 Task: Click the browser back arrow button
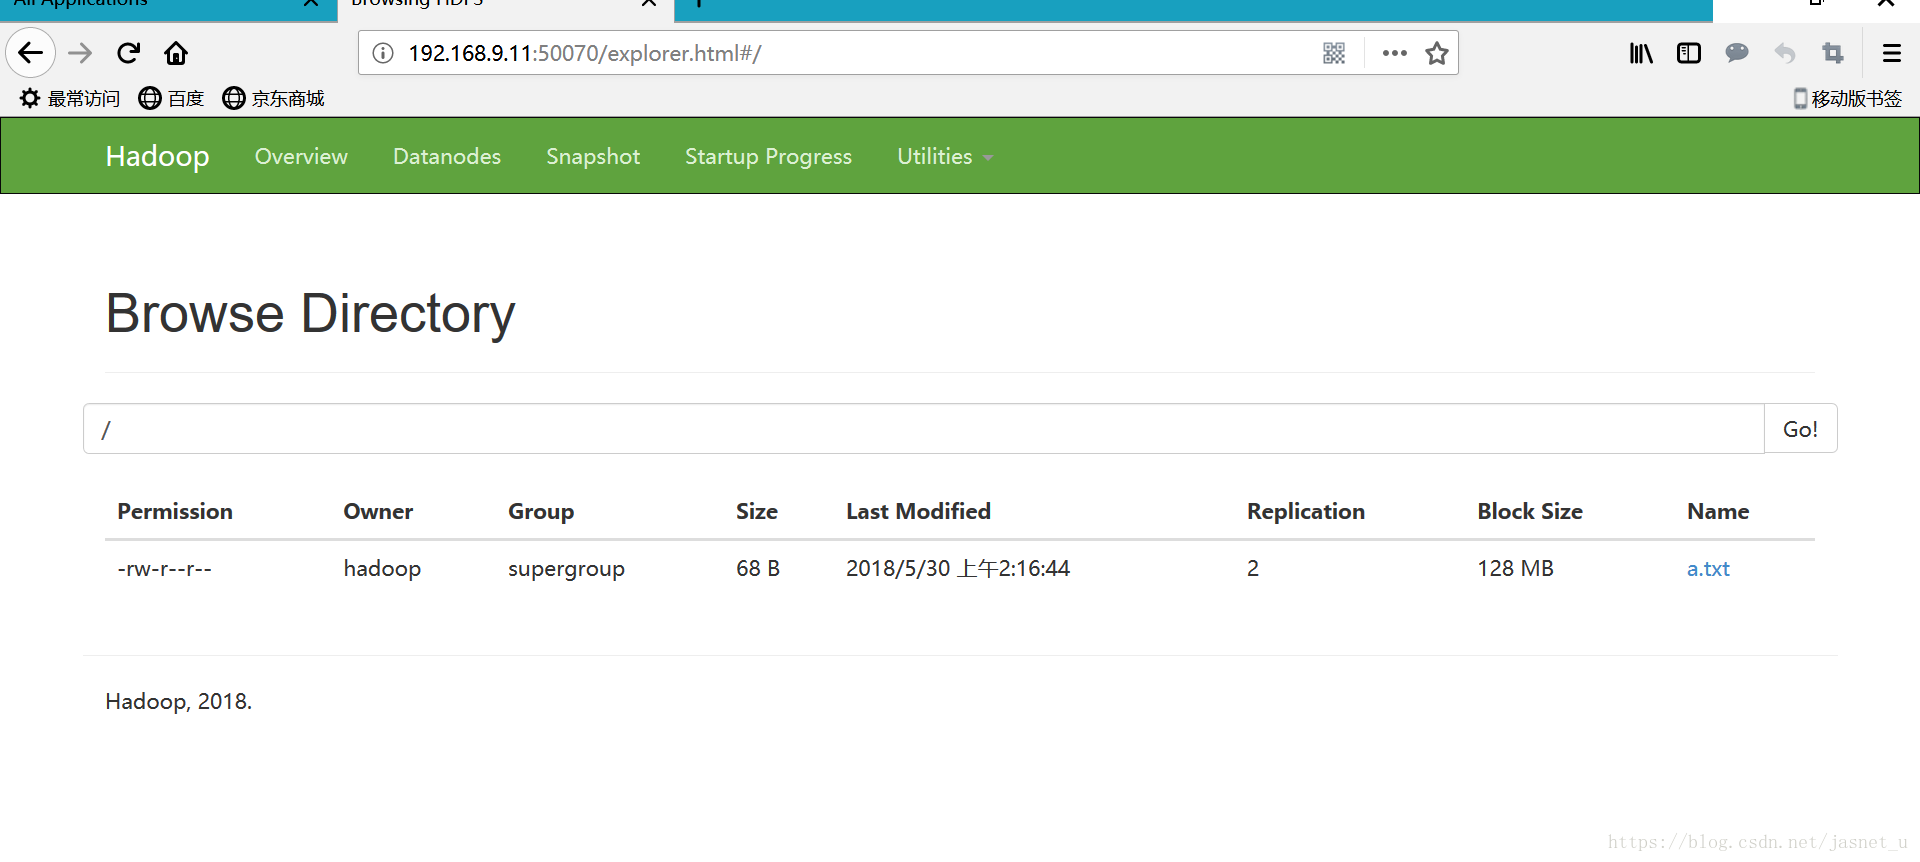click(x=30, y=53)
